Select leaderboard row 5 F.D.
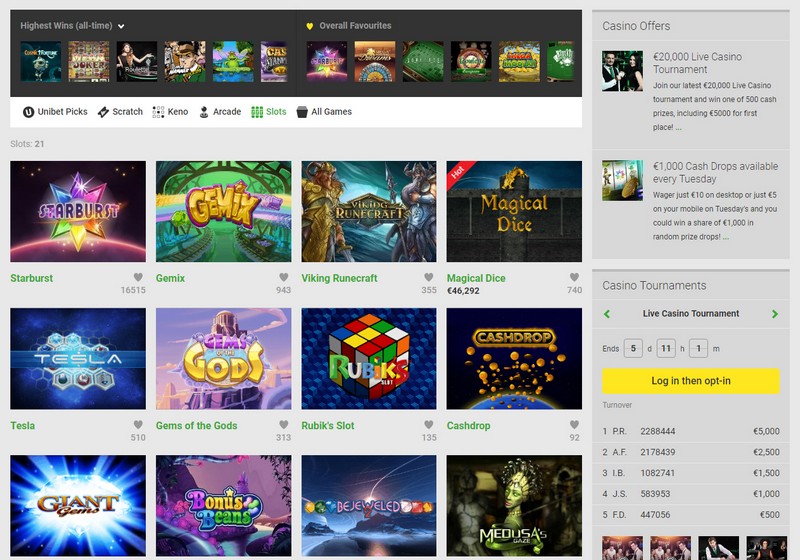Image resolution: width=800 pixels, height=560 pixels. pyautogui.click(x=691, y=515)
